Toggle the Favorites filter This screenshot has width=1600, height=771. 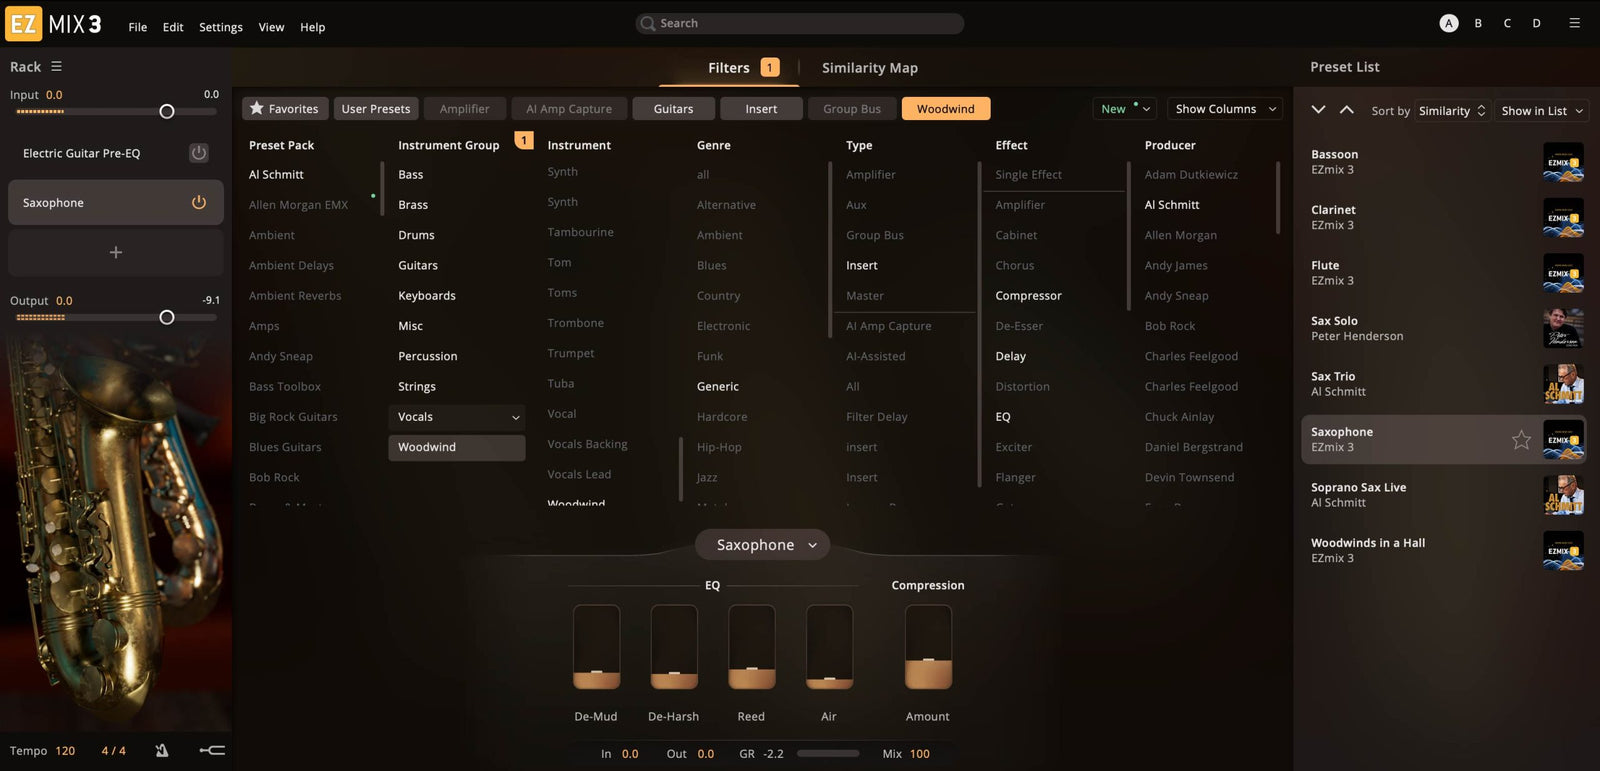(x=285, y=109)
